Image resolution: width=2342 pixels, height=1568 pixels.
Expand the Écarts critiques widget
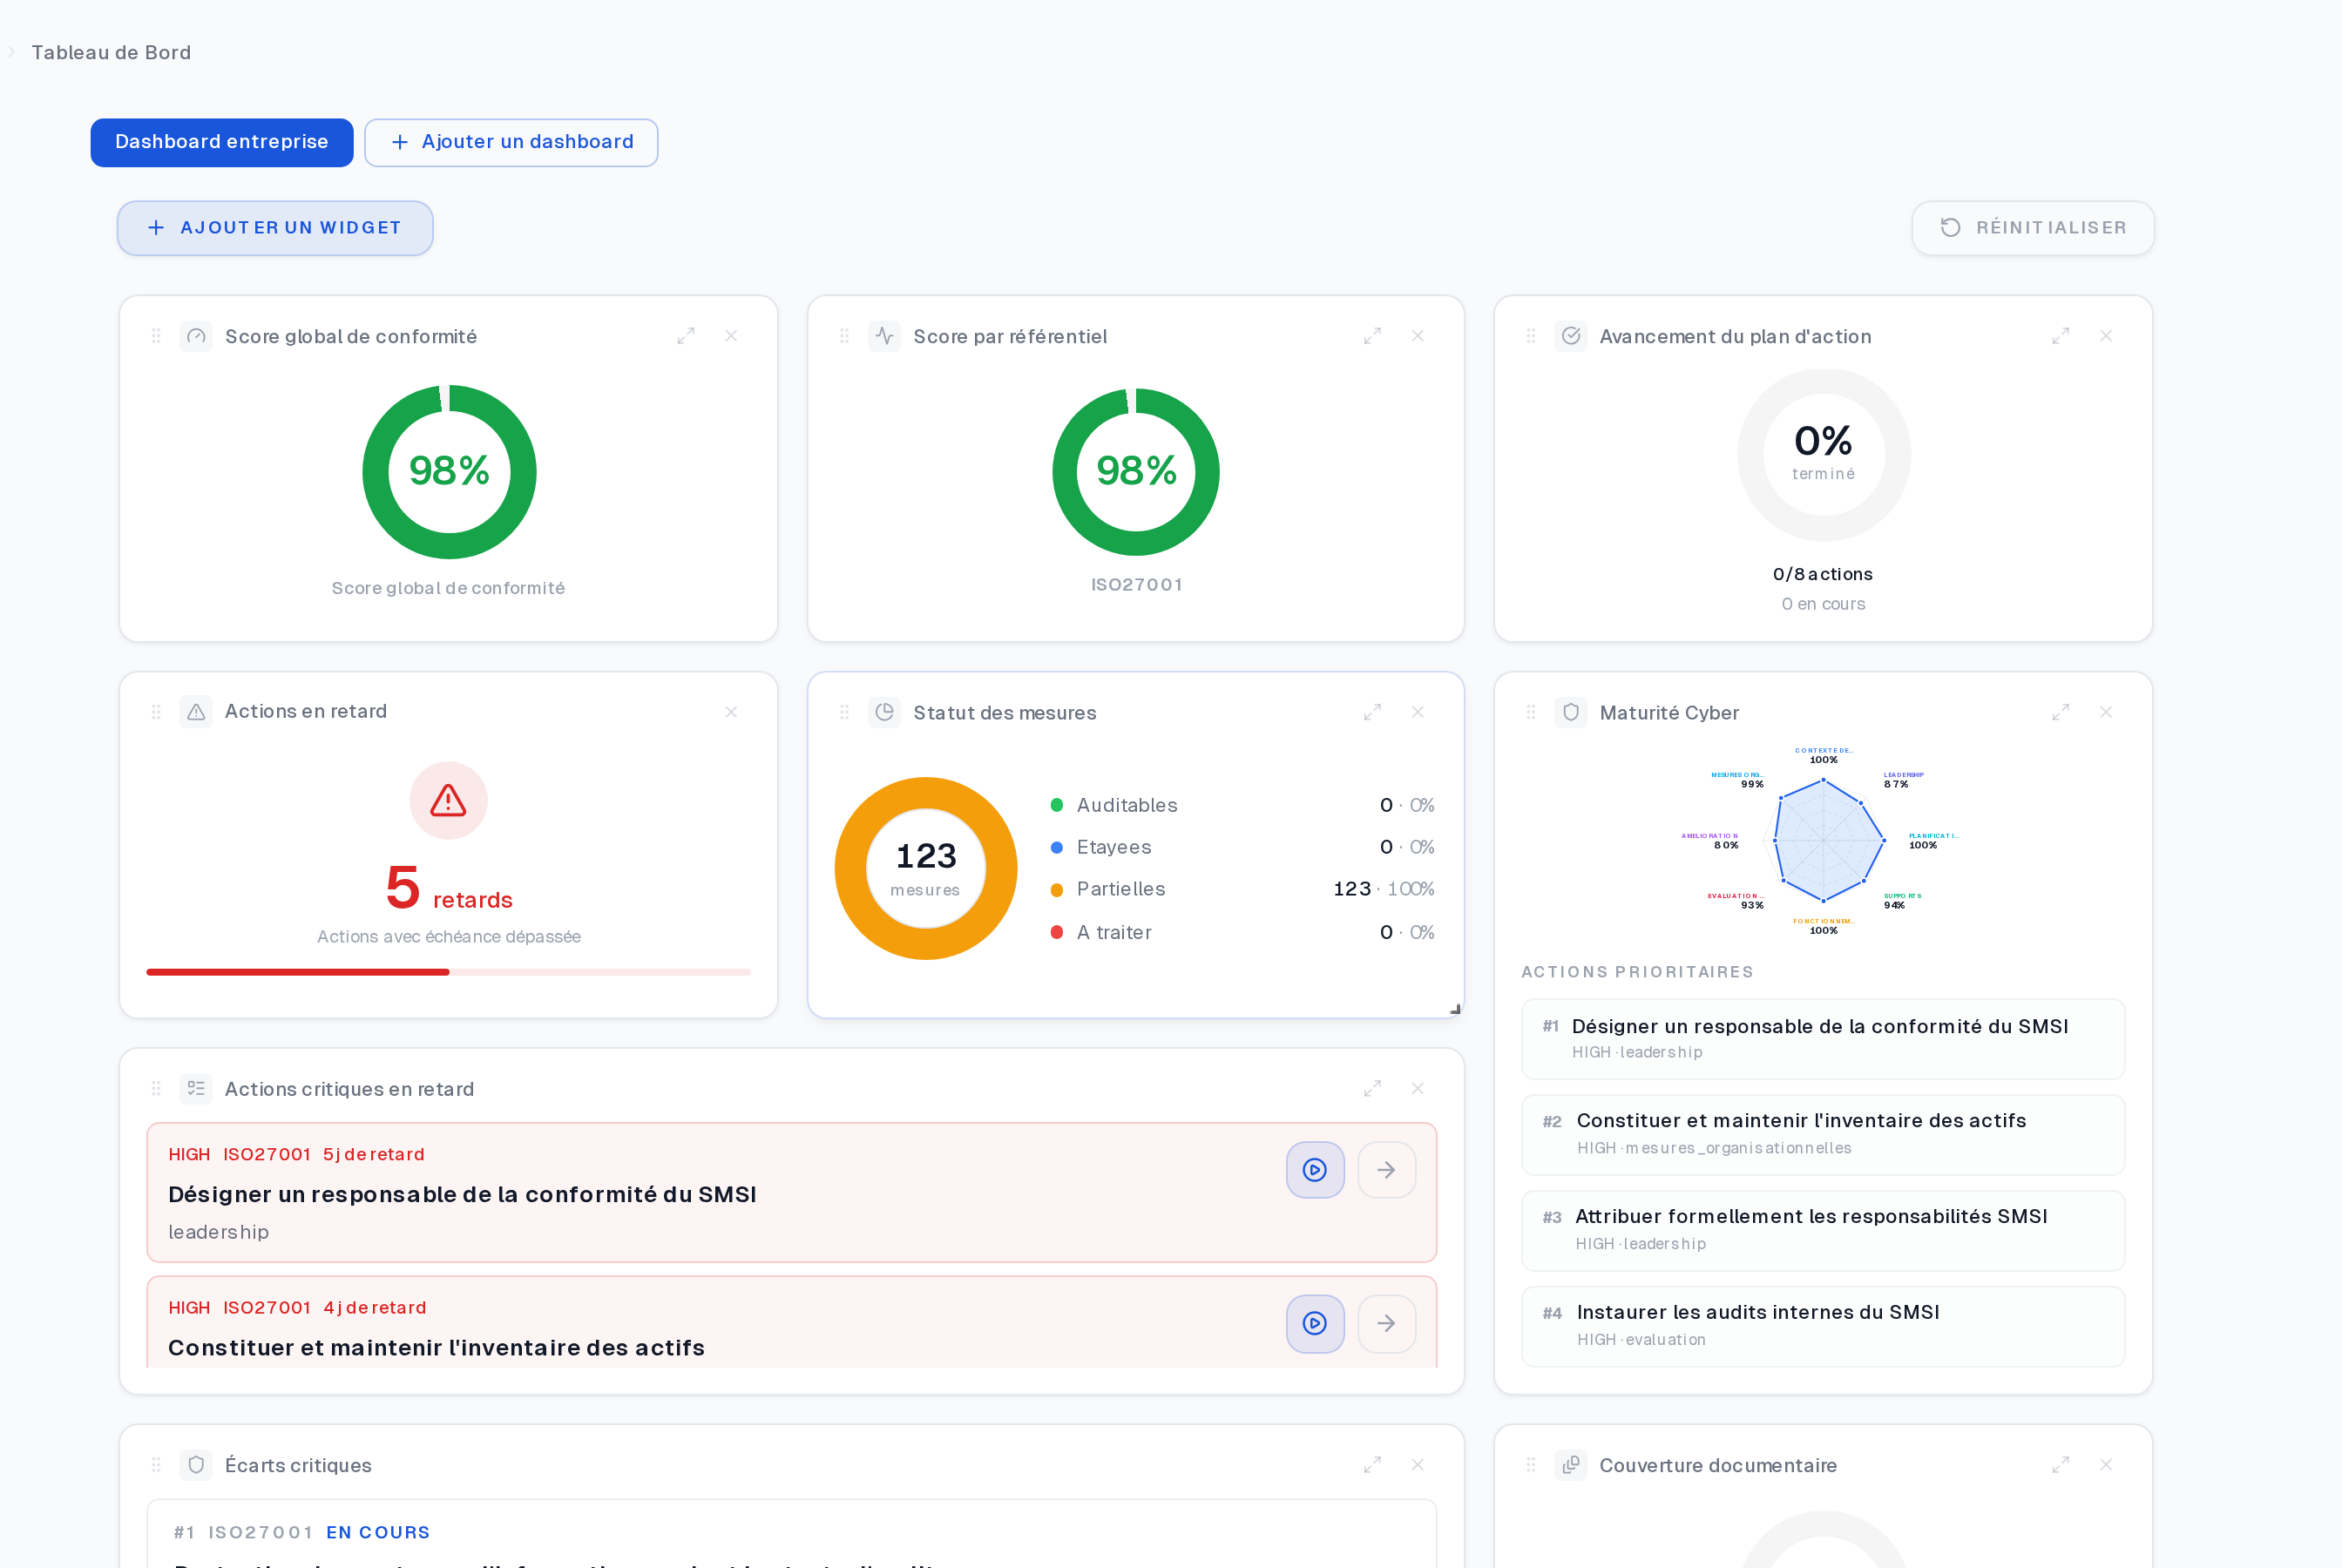(1372, 1465)
